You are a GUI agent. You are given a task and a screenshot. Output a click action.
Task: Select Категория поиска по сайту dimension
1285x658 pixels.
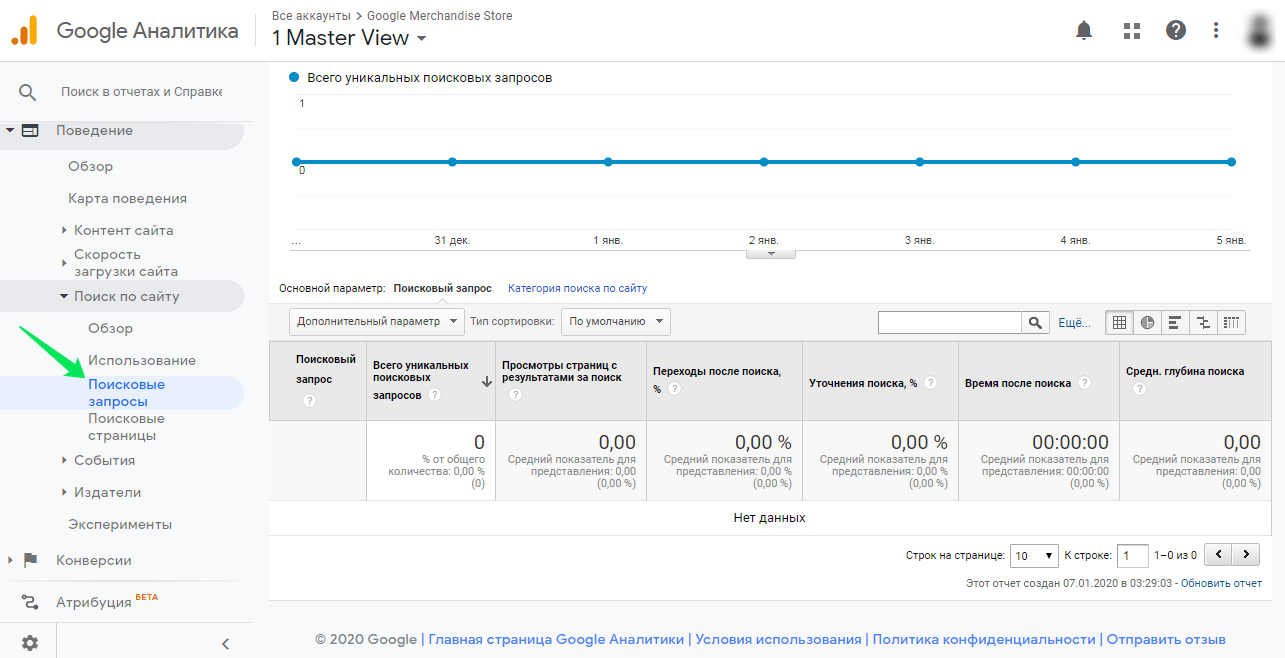577,288
